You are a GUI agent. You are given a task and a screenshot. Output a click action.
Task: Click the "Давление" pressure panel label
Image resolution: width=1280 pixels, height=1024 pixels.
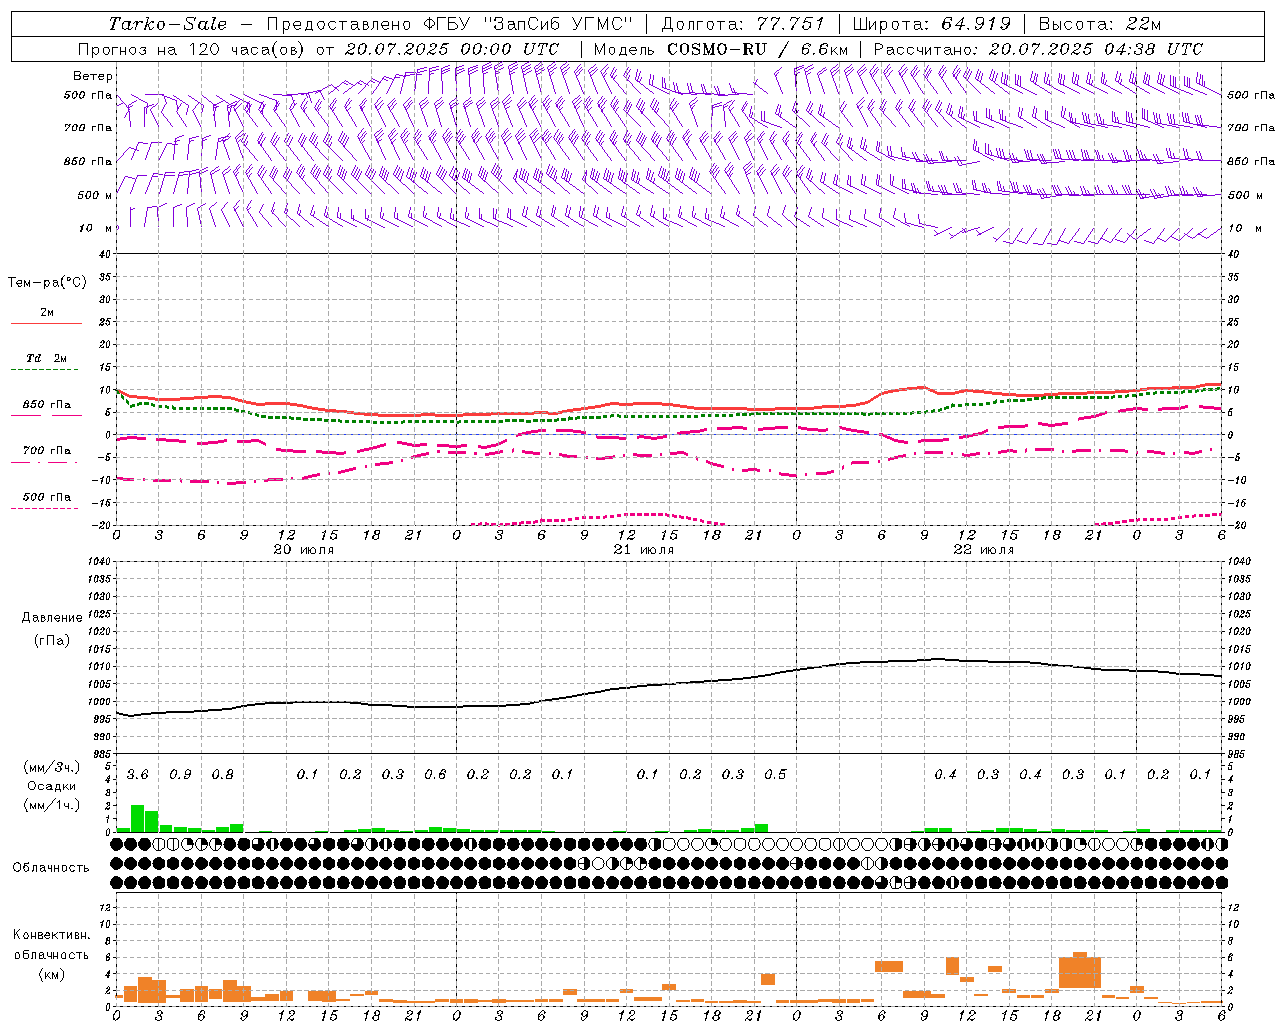coord(52,618)
